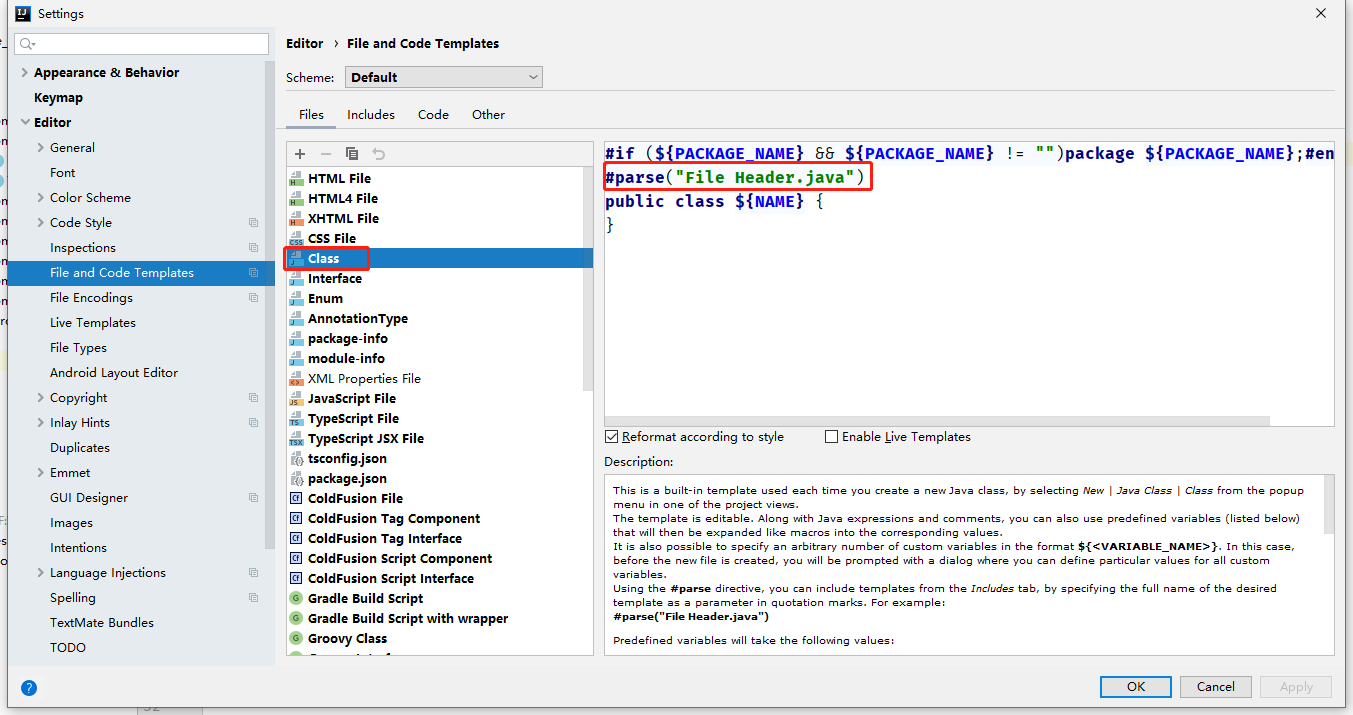Expand the Language Injections node
This screenshot has width=1353, height=715.
click(x=41, y=573)
